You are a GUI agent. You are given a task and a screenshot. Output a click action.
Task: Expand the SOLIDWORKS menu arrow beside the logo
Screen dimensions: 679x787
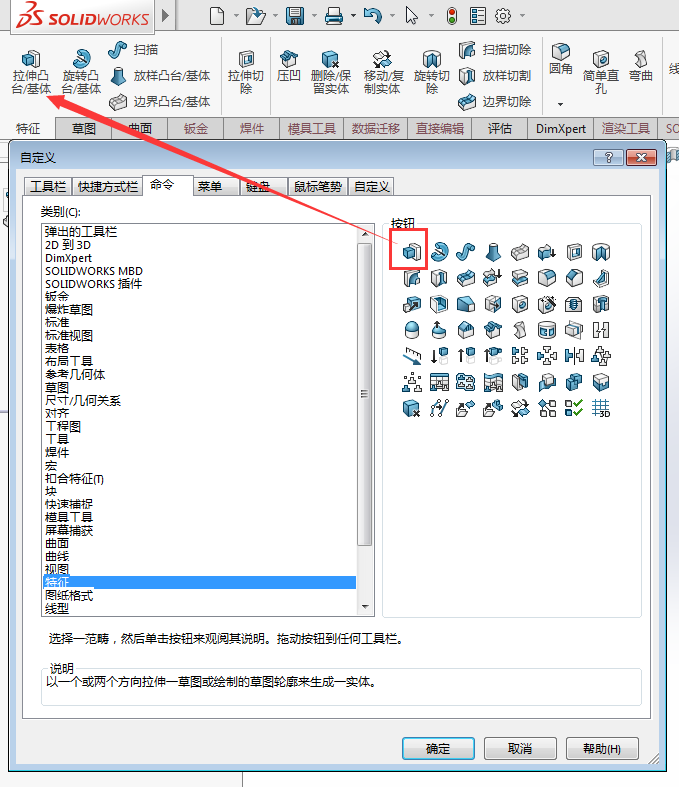pyautogui.click(x=165, y=16)
